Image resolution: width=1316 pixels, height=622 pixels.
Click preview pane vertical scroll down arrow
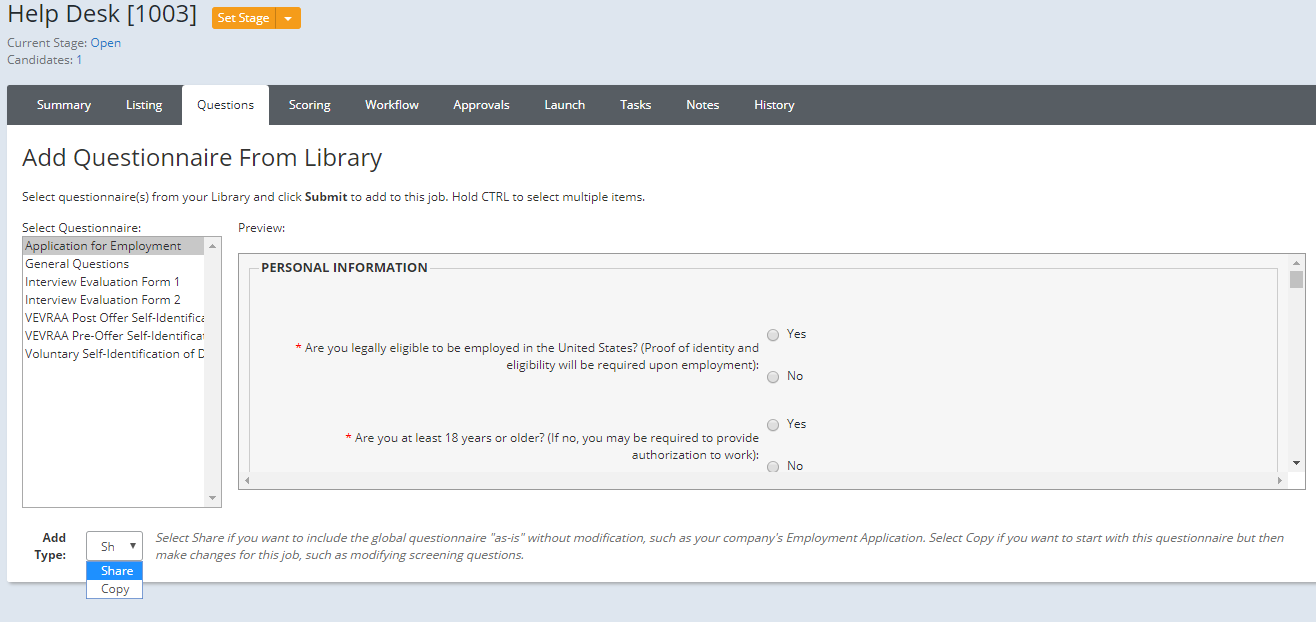click(x=1297, y=463)
